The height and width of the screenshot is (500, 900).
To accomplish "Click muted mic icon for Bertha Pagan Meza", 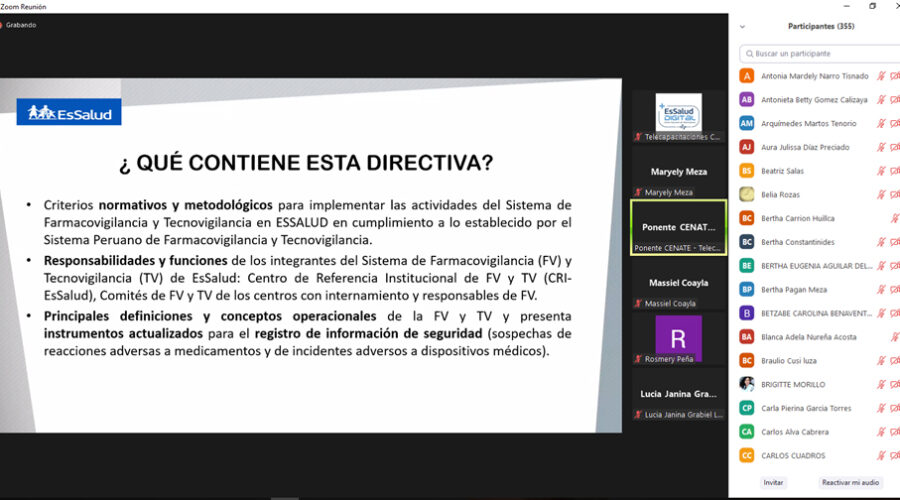I will (881, 289).
